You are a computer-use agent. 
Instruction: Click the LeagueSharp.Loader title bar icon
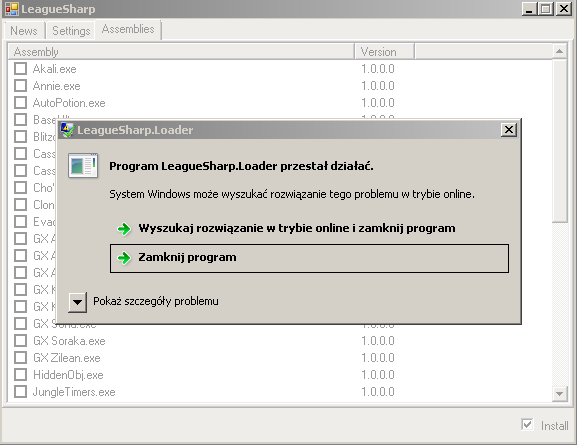coord(67,130)
